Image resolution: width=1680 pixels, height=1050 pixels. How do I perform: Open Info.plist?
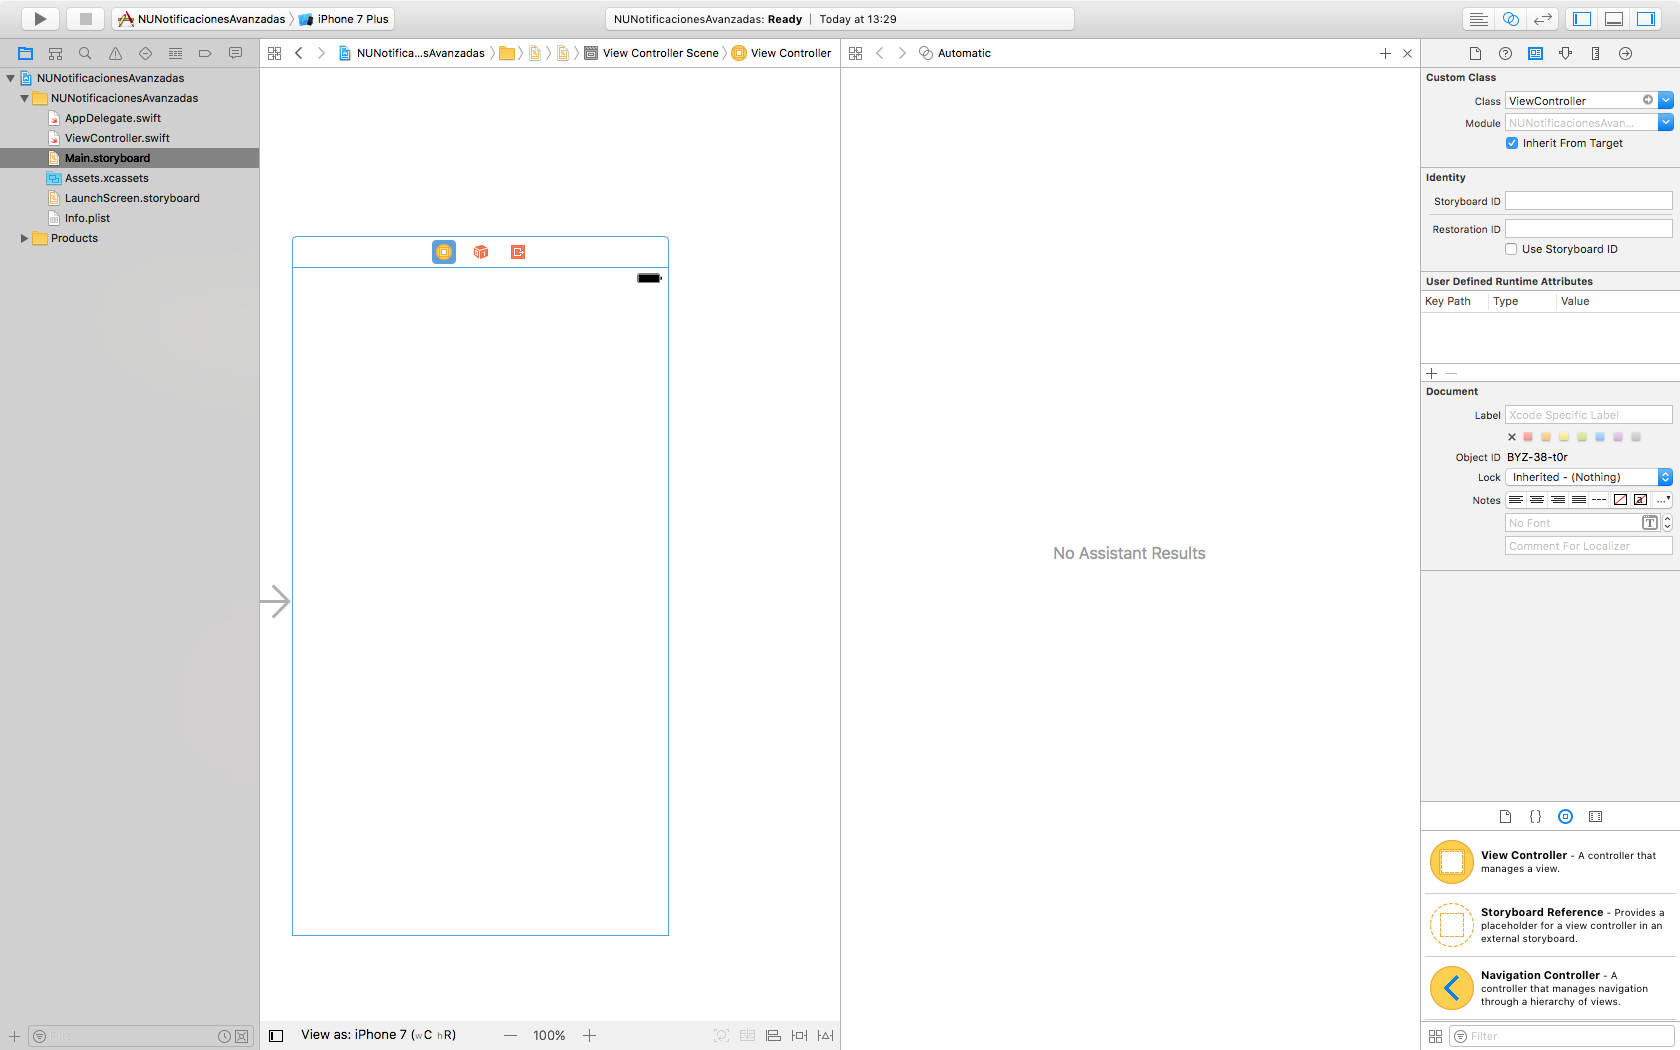(x=87, y=218)
